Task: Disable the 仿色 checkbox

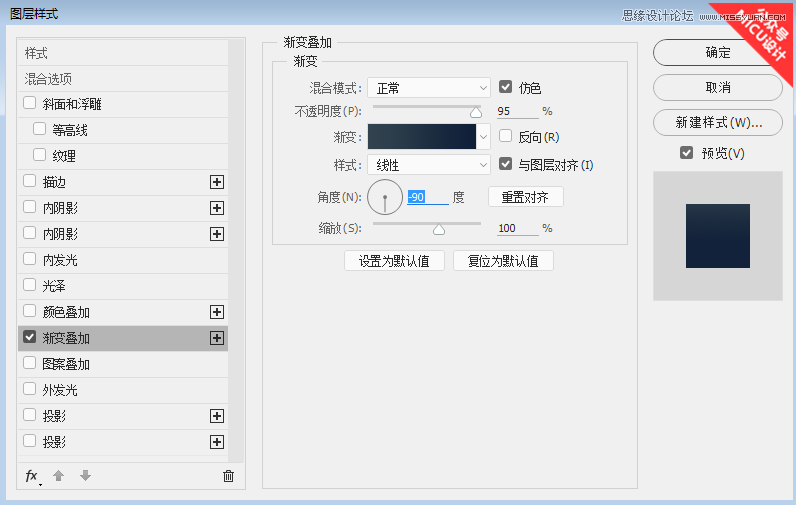Action: pos(506,87)
